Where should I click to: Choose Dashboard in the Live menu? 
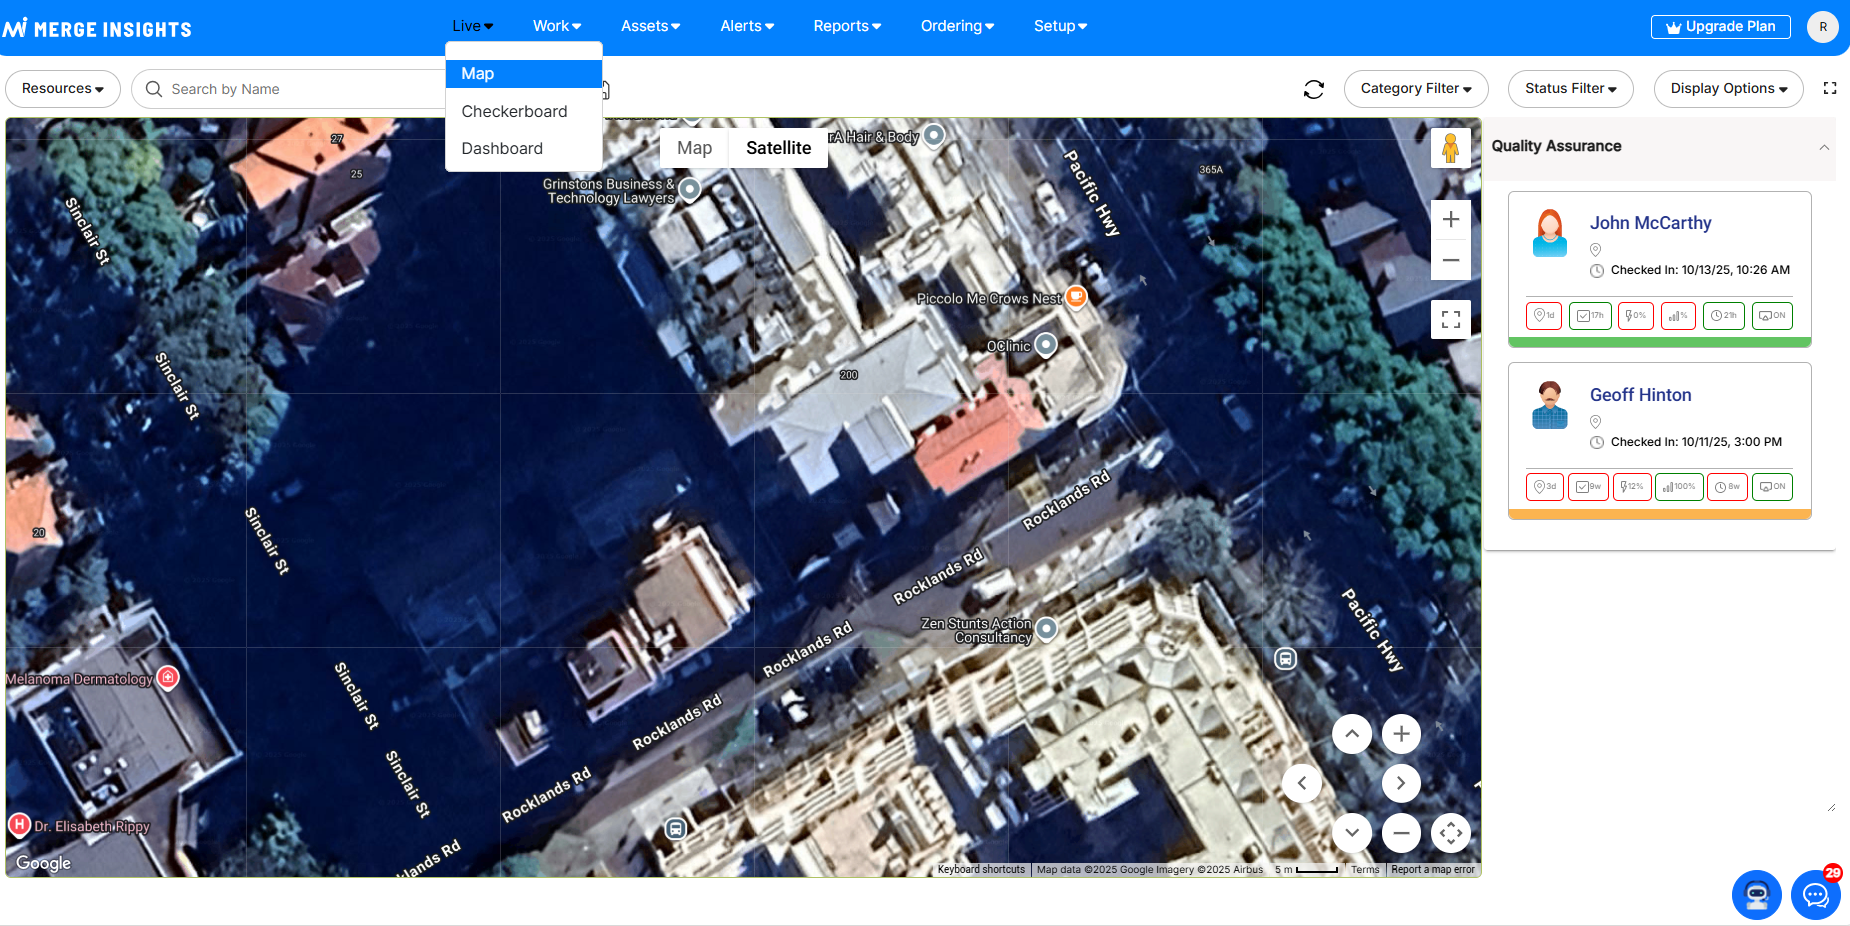tap(502, 149)
